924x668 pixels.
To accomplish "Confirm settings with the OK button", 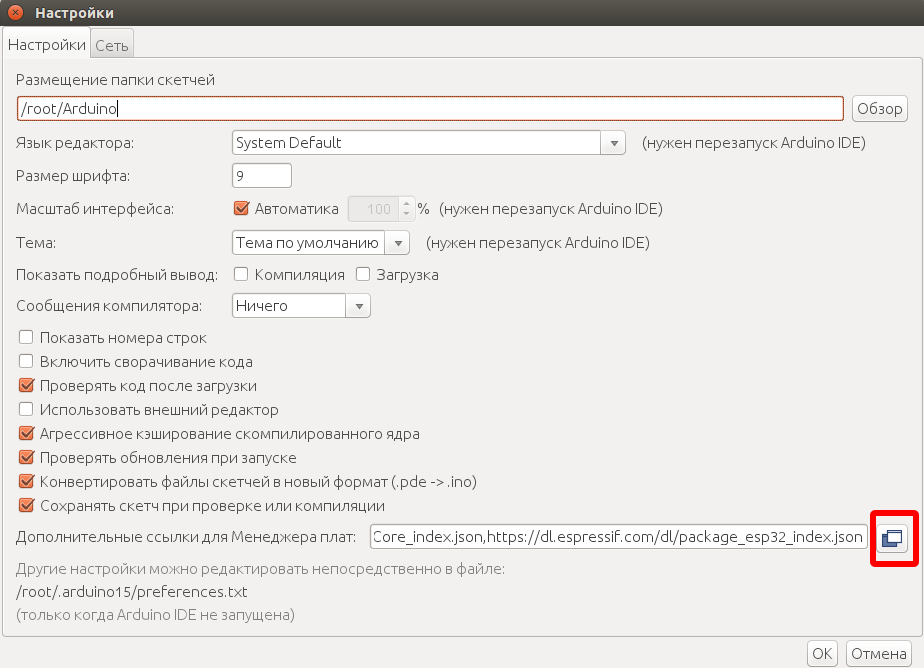I will (822, 653).
